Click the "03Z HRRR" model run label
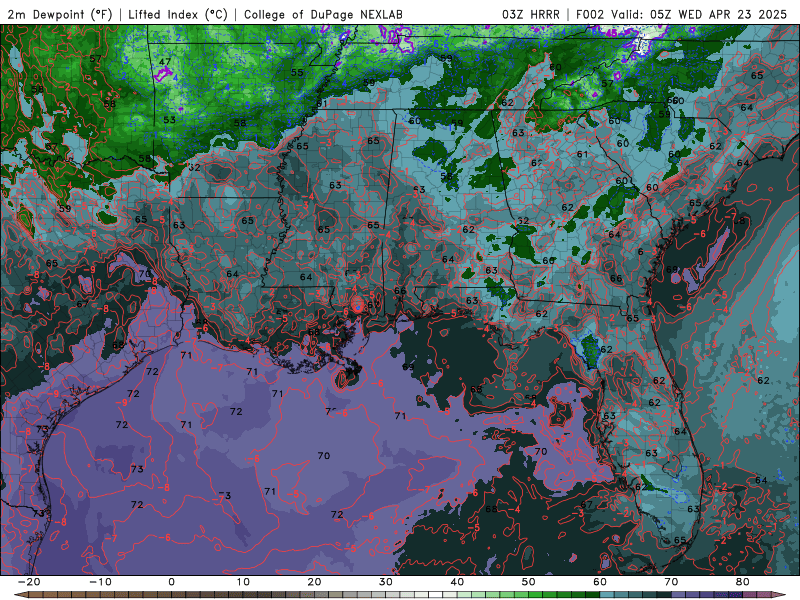 [531, 14]
